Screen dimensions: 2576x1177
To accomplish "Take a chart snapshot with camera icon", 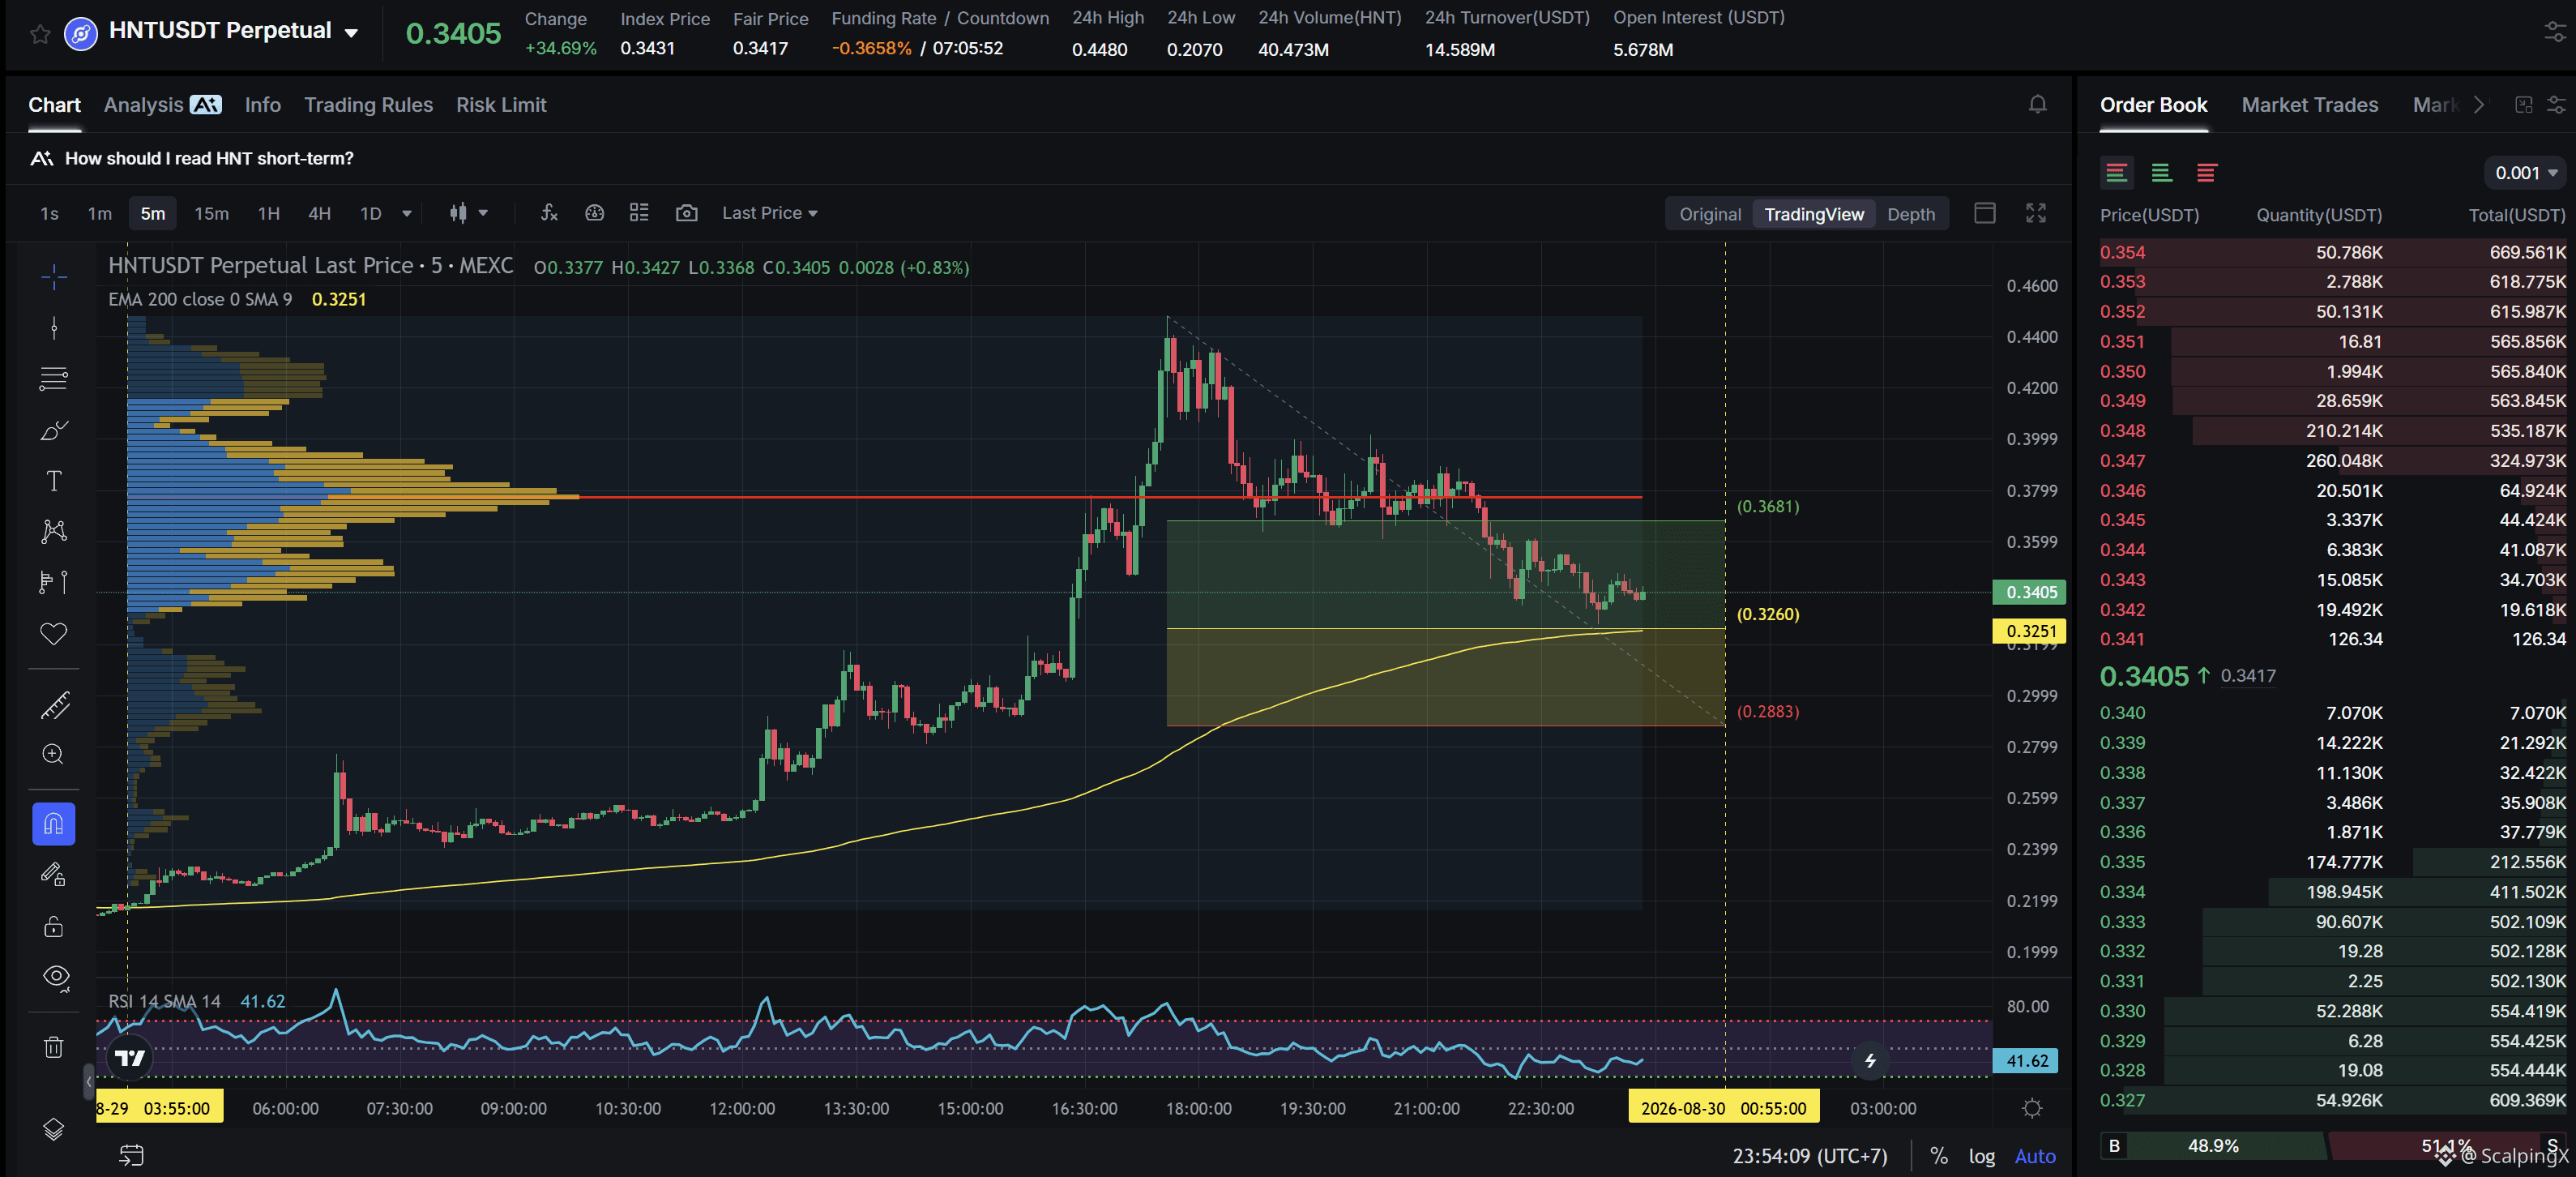I will point(686,213).
